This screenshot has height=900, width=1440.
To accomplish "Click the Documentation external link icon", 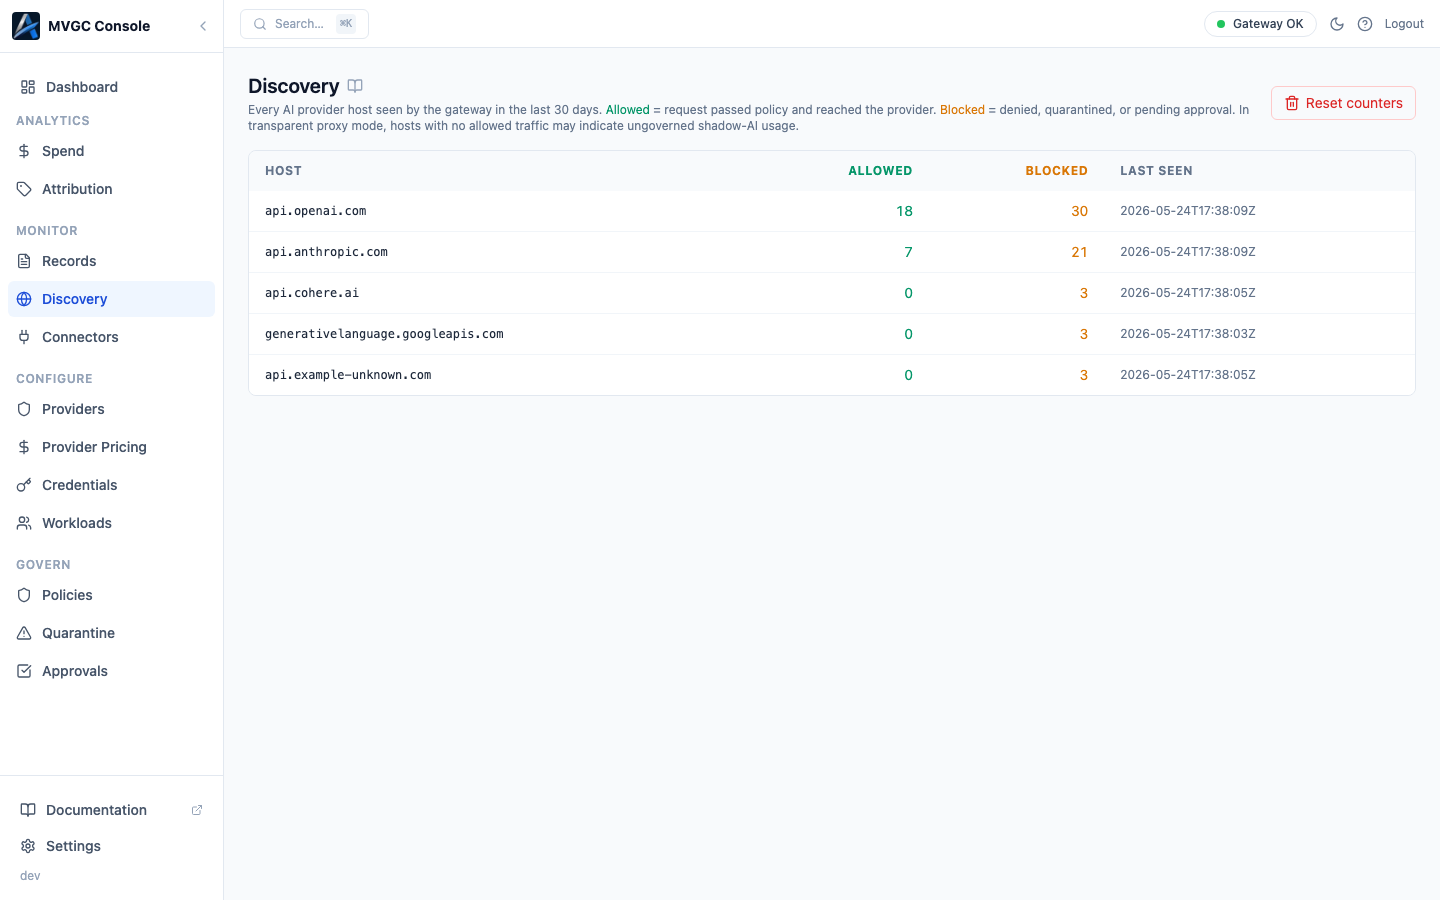I will click(197, 810).
